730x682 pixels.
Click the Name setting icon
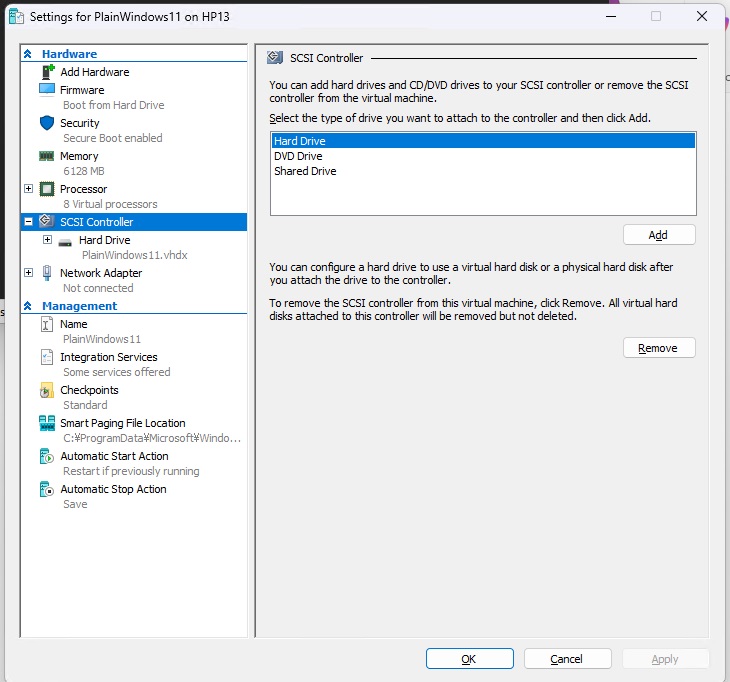[x=47, y=324]
